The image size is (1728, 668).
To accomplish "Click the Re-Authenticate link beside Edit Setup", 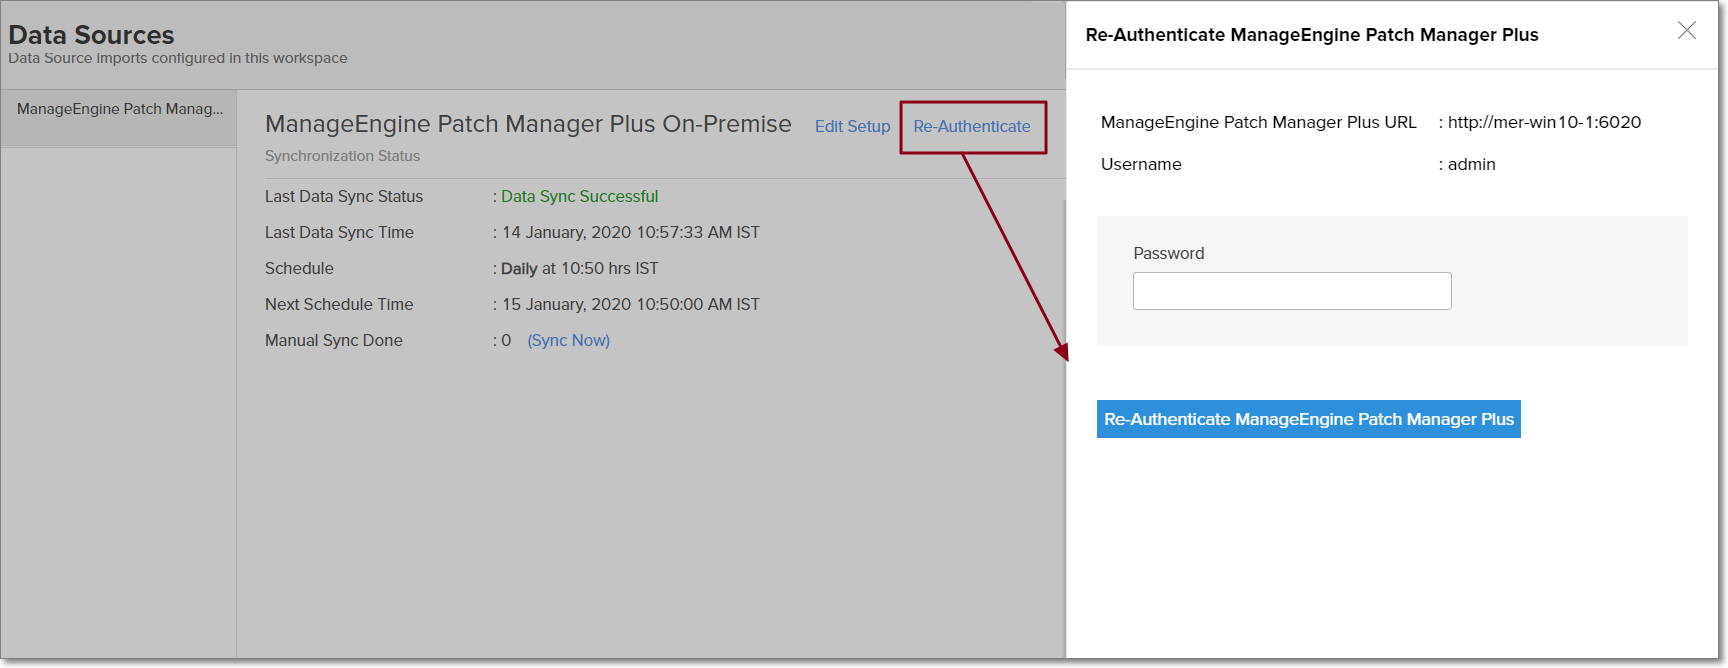I will (971, 126).
